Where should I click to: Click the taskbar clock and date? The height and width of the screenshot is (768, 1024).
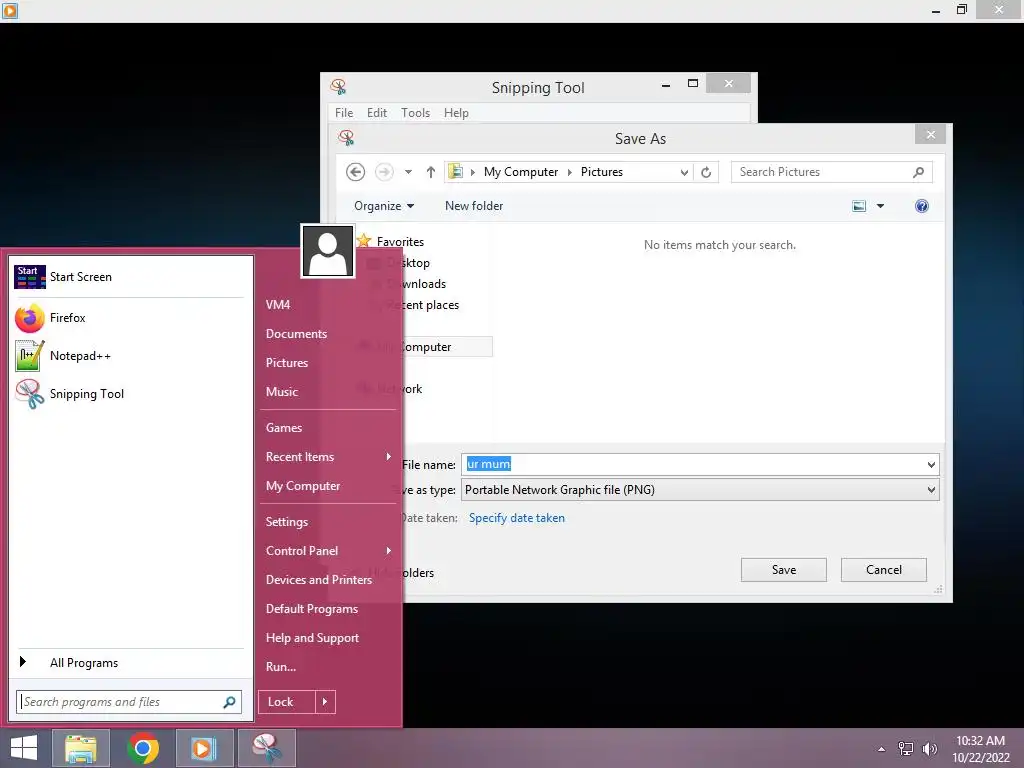[x=981, y=749]
